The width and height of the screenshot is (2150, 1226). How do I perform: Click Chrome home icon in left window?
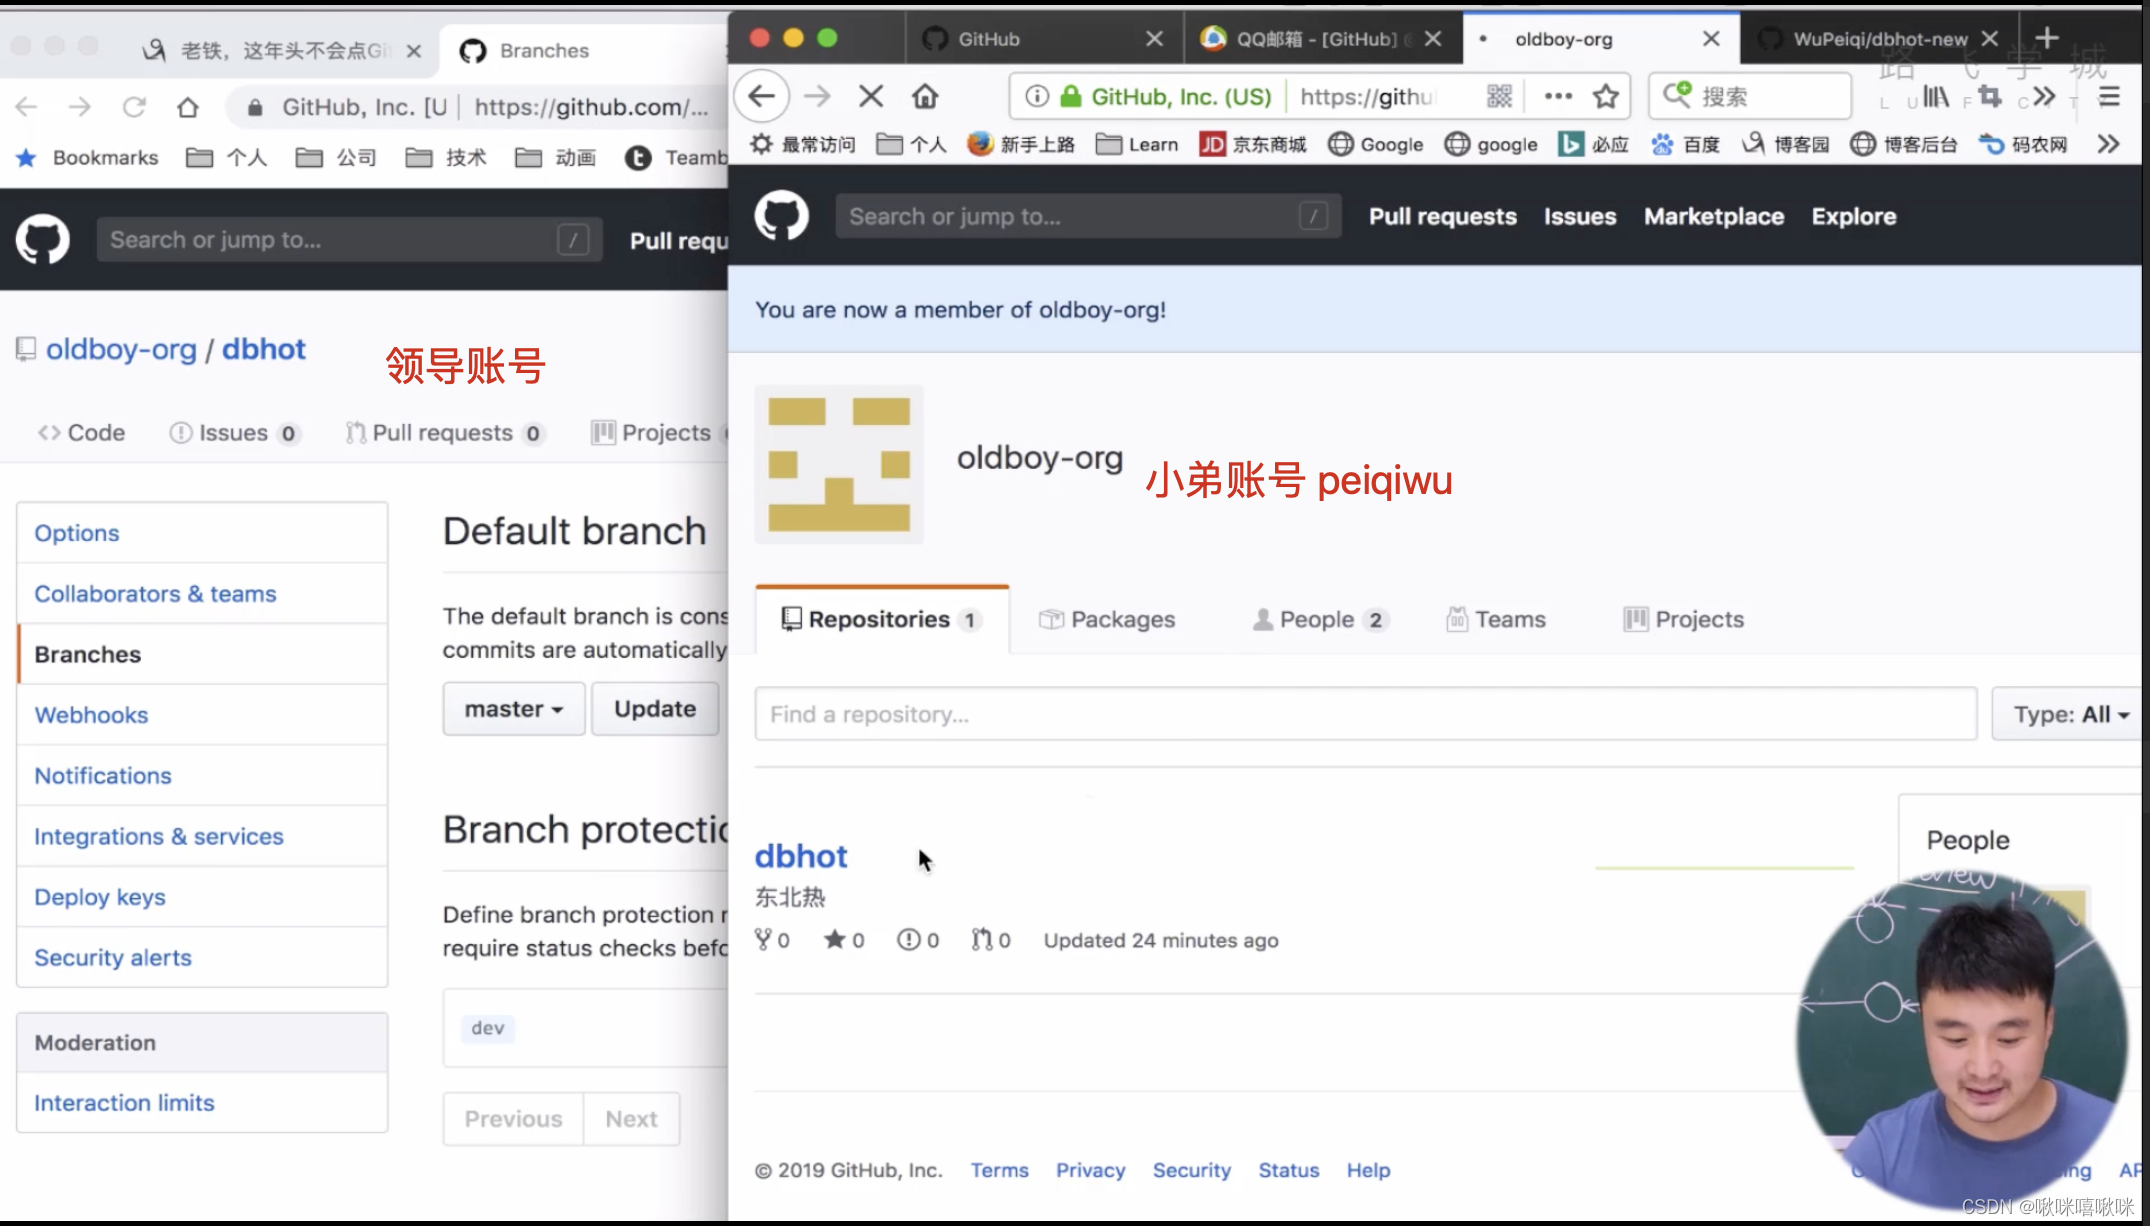pyautogui.click(x=187, y=107)
